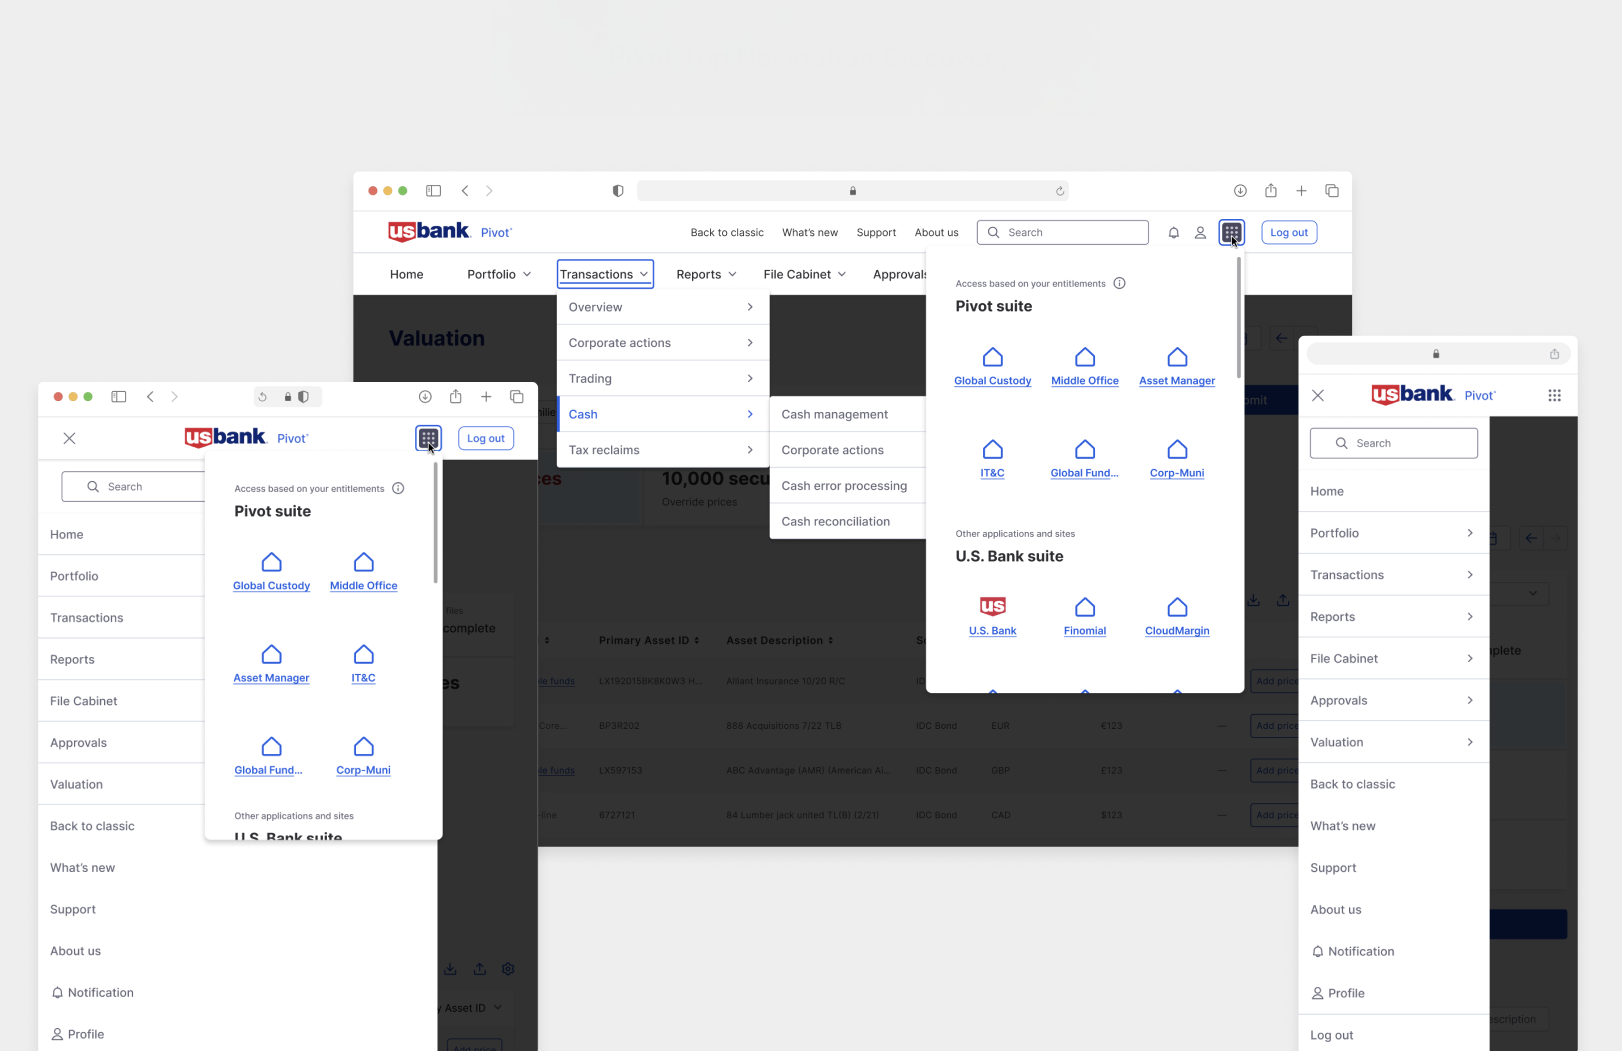Choose Cash reconciliation from the Cash submenu
The height and width of the screenshot is (1051, 1622).
click(x=847, y=521)
